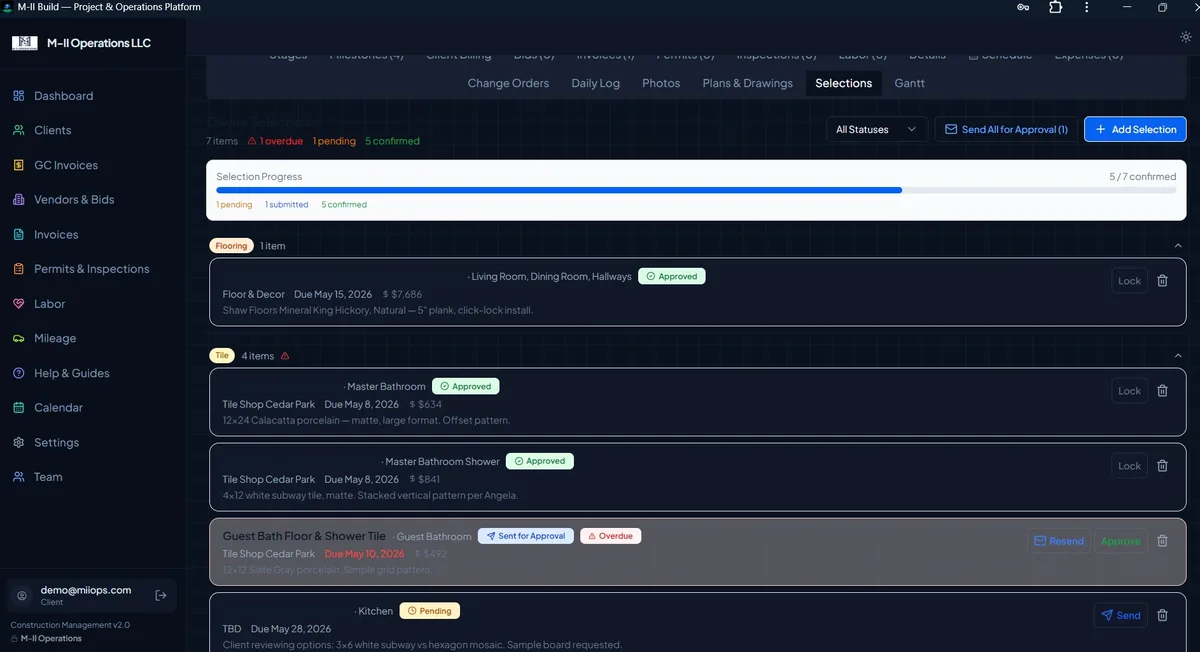Approve the Guest Bath Floor & Shower Tile

tap(1121, 541)
